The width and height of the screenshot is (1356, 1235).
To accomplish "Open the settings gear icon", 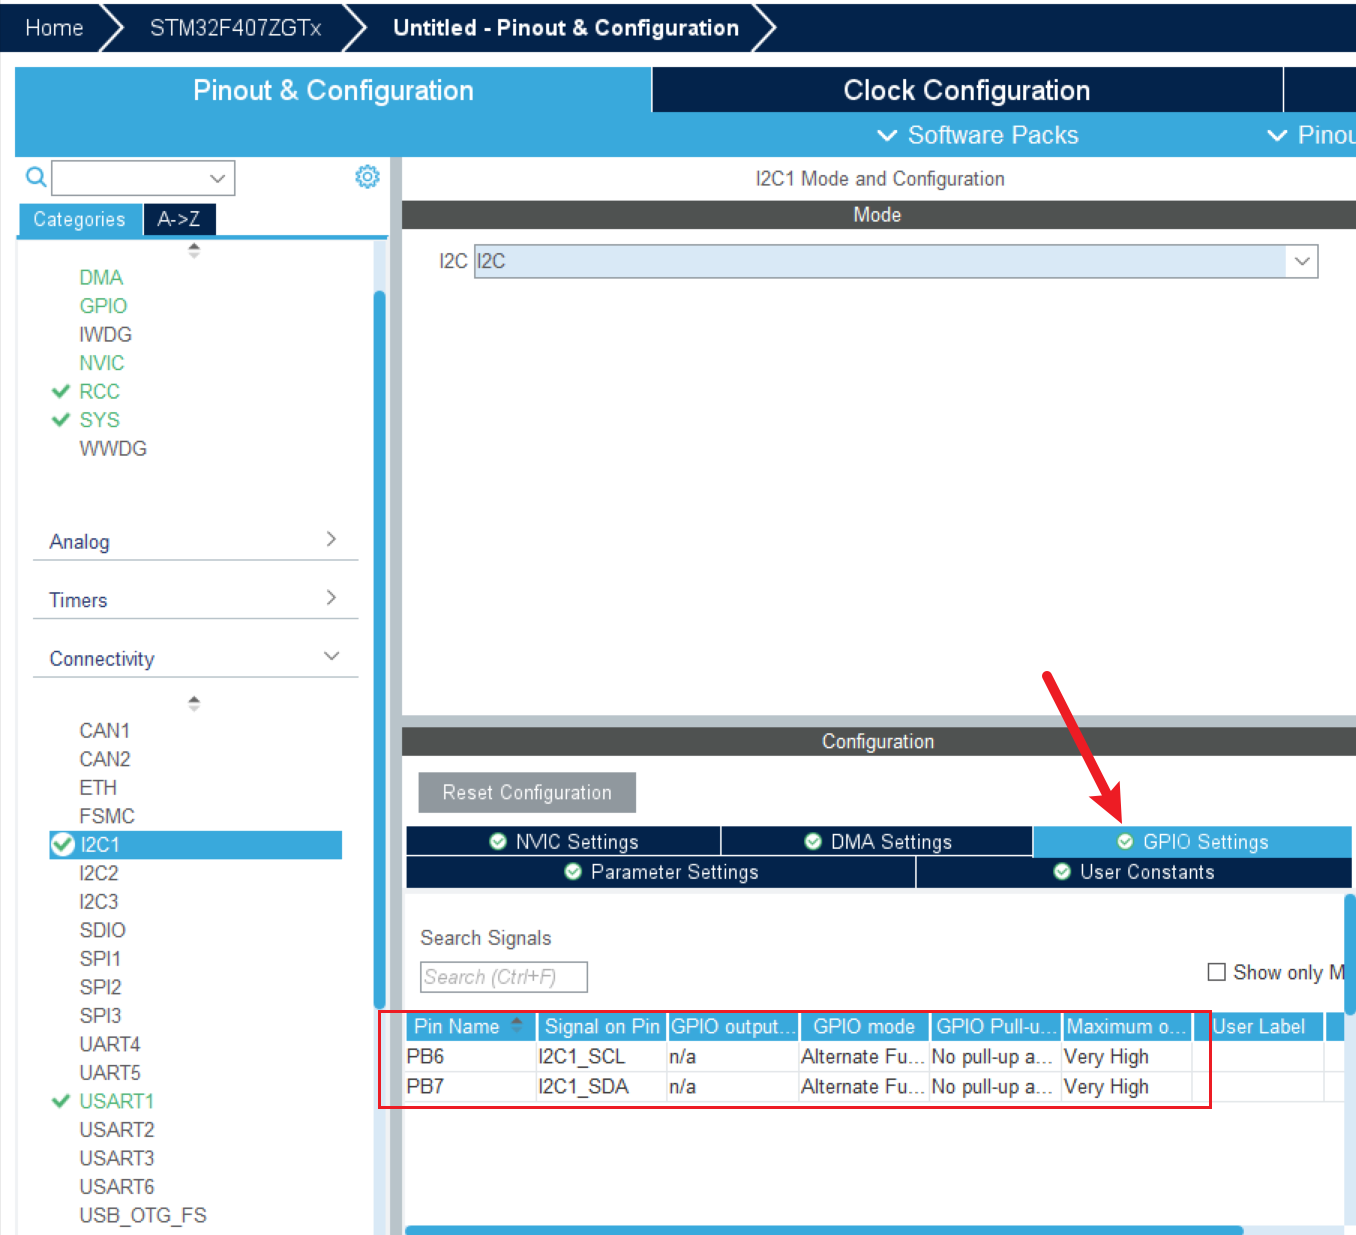I will tap(367, 177).
